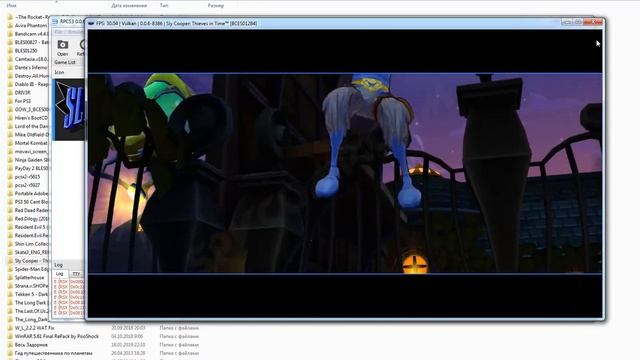
Task: Select the Гид путешественника по планетам folder
Action: [53, 353]
